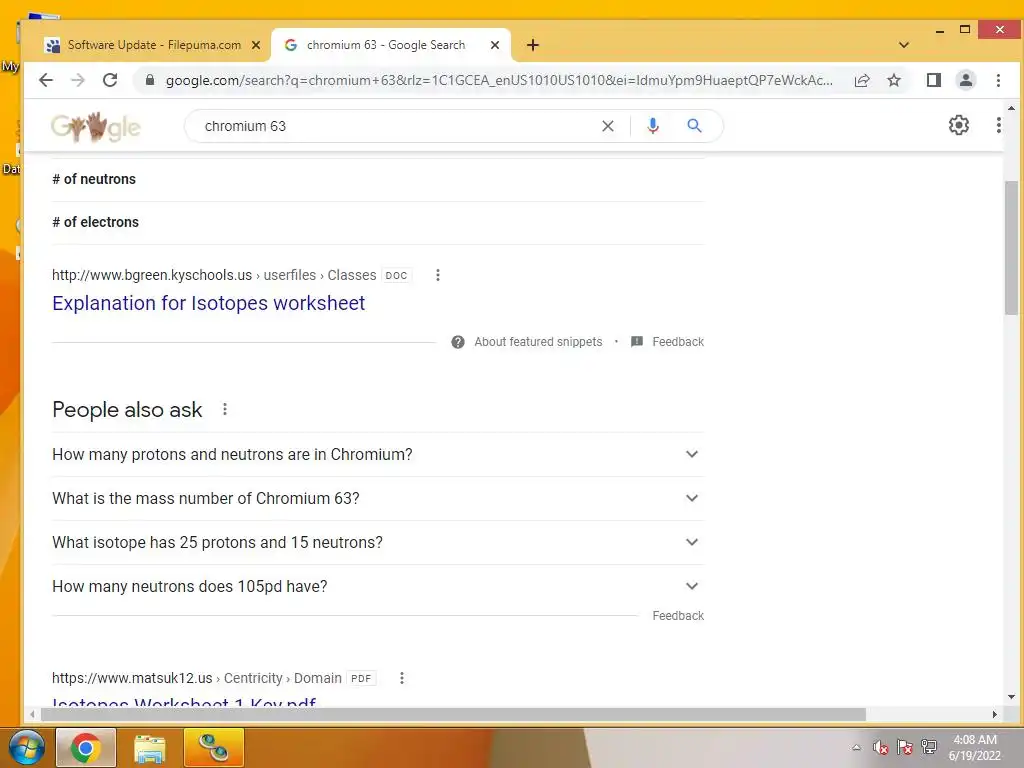Share this page via address bar icon
The image size is (1024, 768).
(862, 80)
